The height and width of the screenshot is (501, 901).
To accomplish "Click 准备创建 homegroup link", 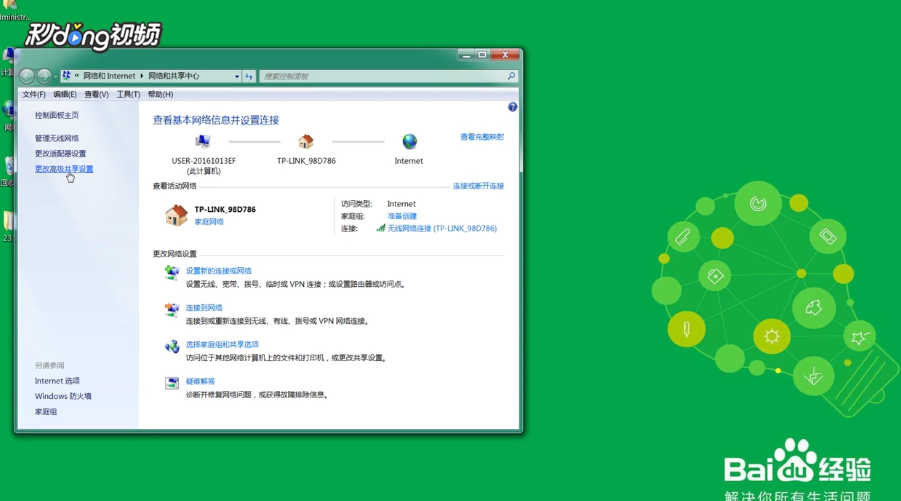I will 402,216.
